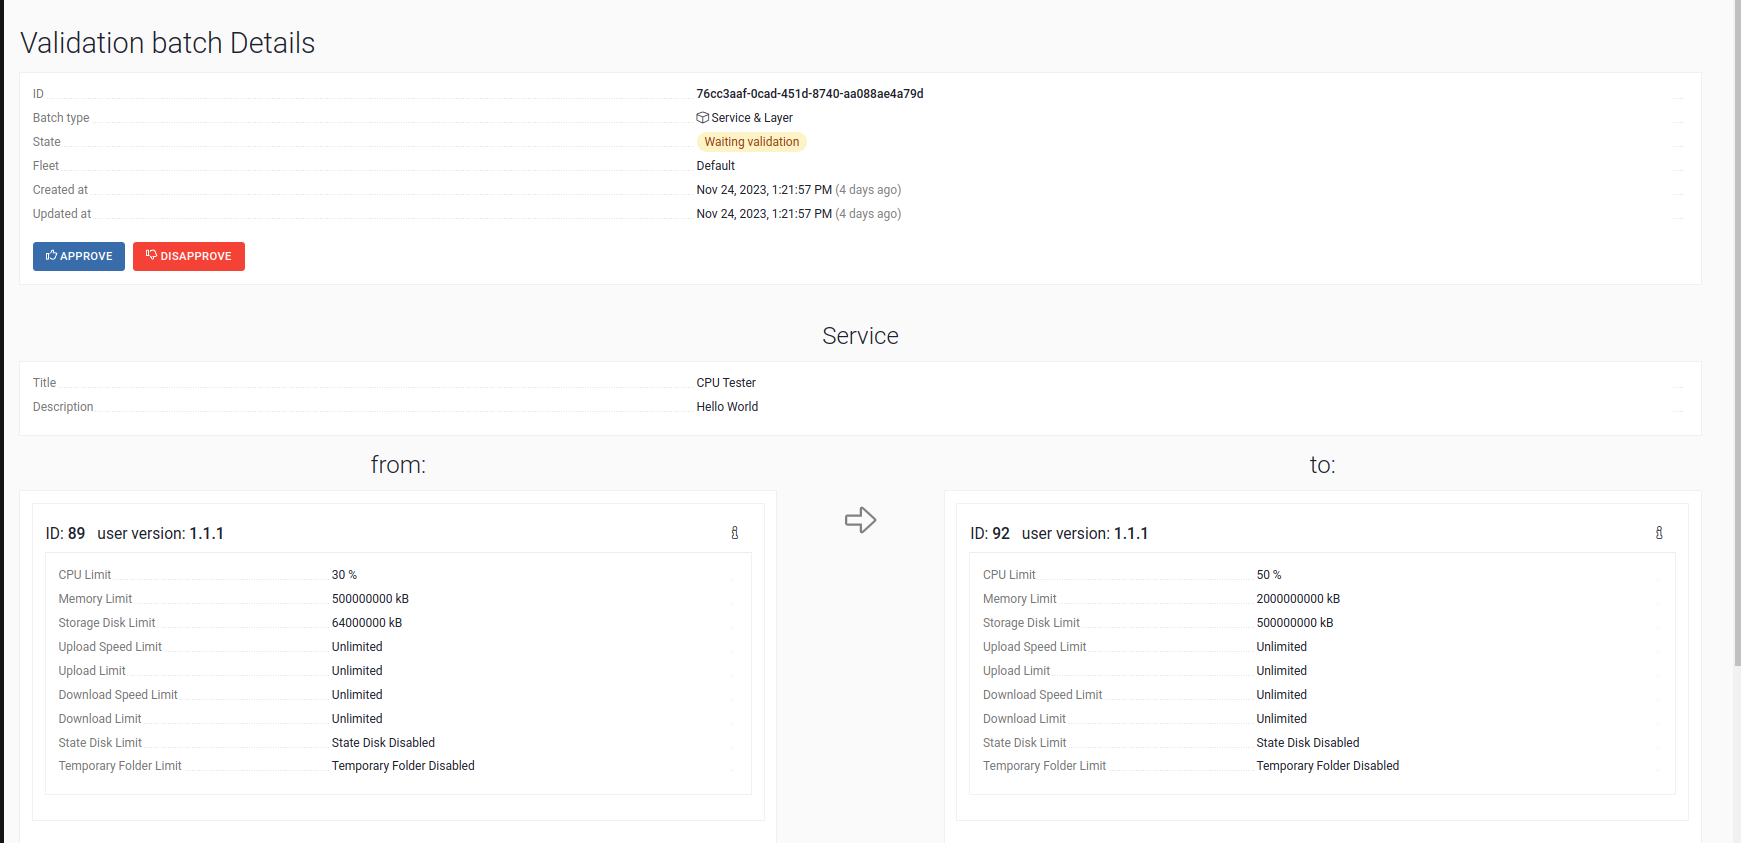Click State Disk Disabled in the from card

383,743
